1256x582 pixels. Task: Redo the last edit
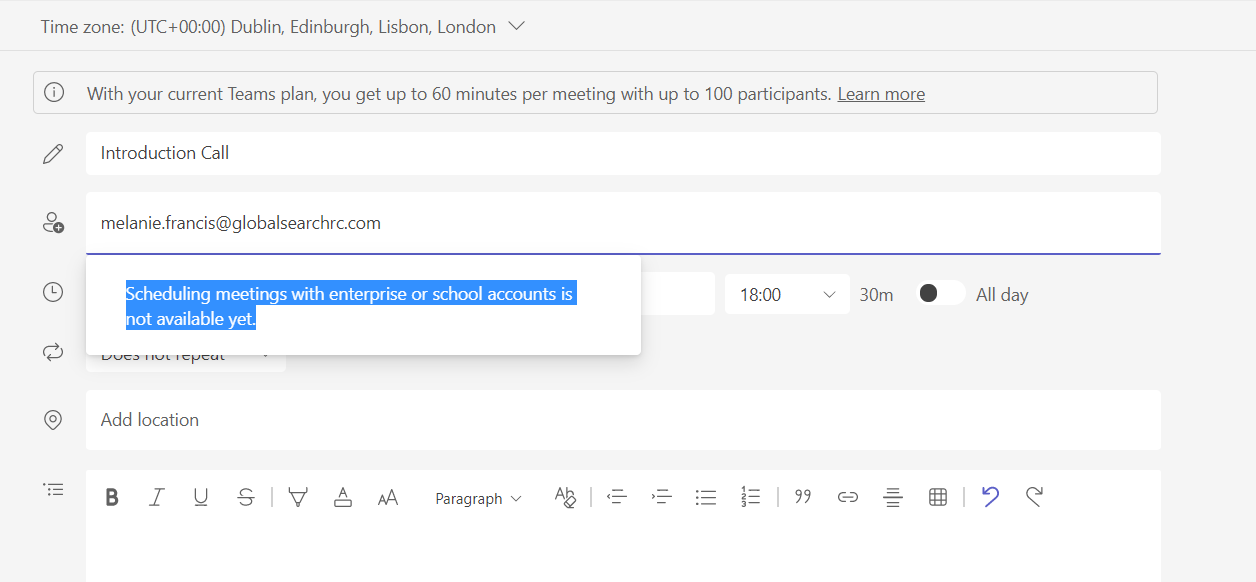pos(1035,496)
